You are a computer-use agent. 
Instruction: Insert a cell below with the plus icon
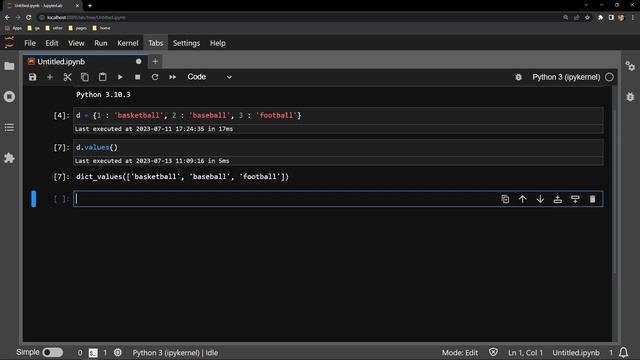click(50, 77)
